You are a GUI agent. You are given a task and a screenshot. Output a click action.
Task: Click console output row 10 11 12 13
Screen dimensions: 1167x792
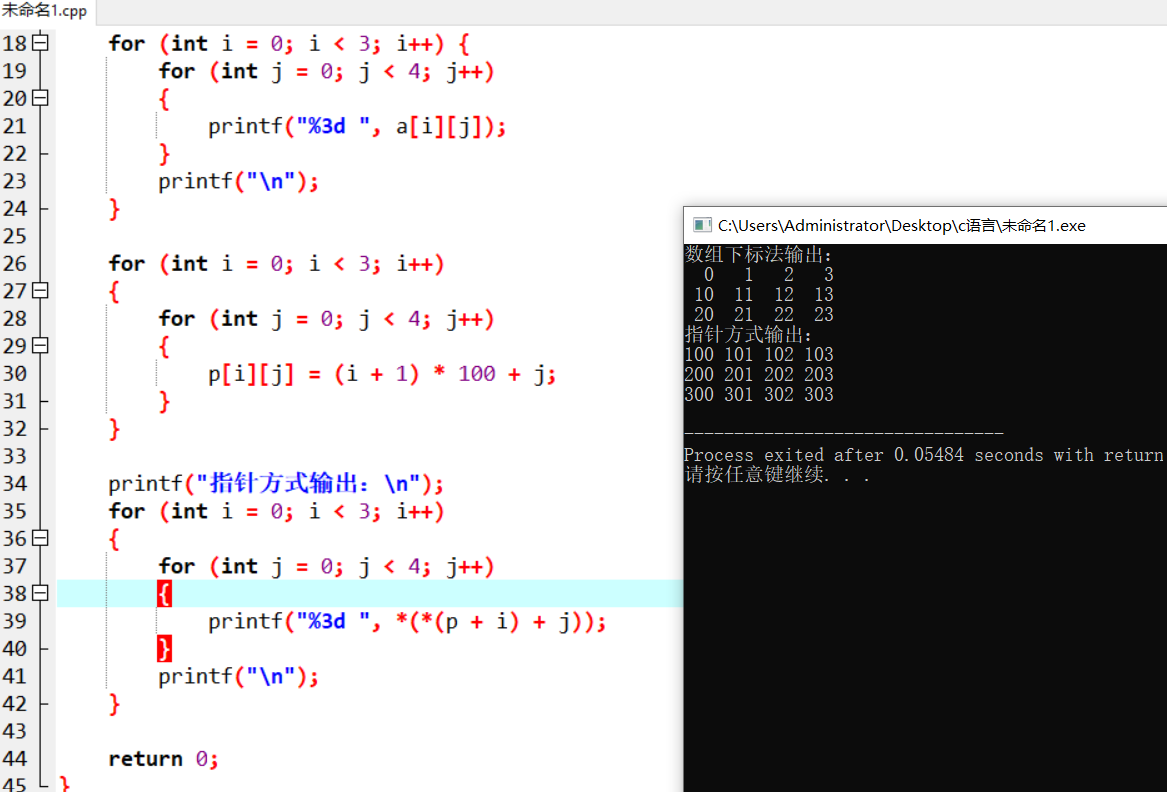pyautogui.click(x=764, y=295)
